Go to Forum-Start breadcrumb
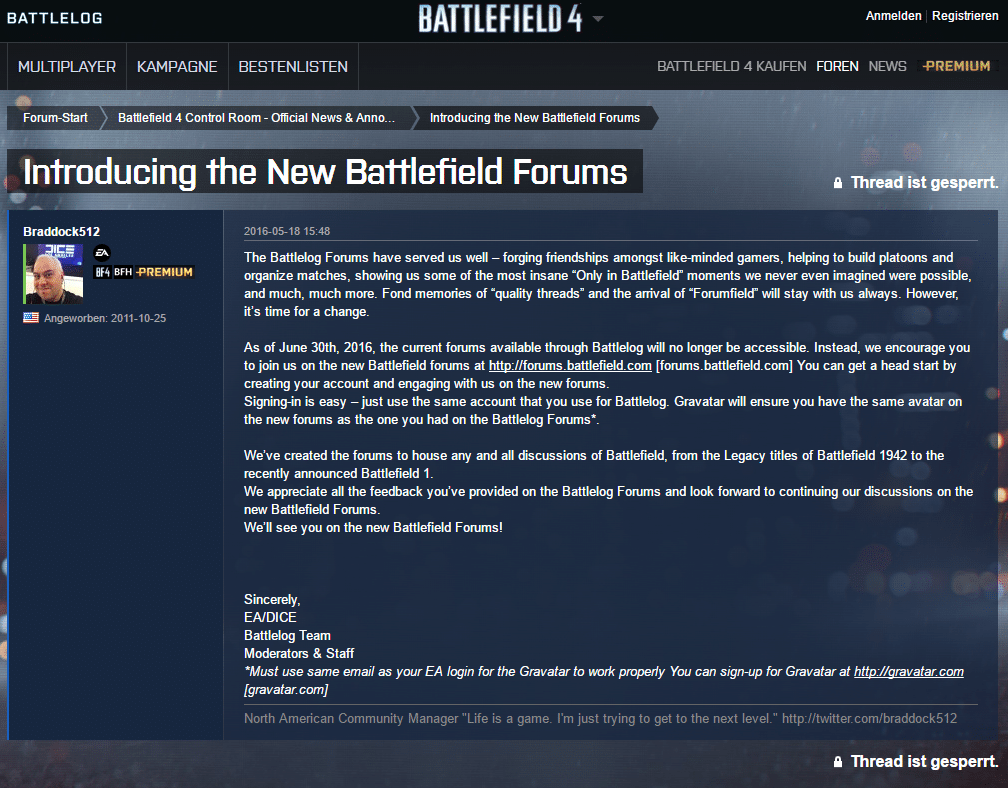1008x788 pixels. [56, 118]
